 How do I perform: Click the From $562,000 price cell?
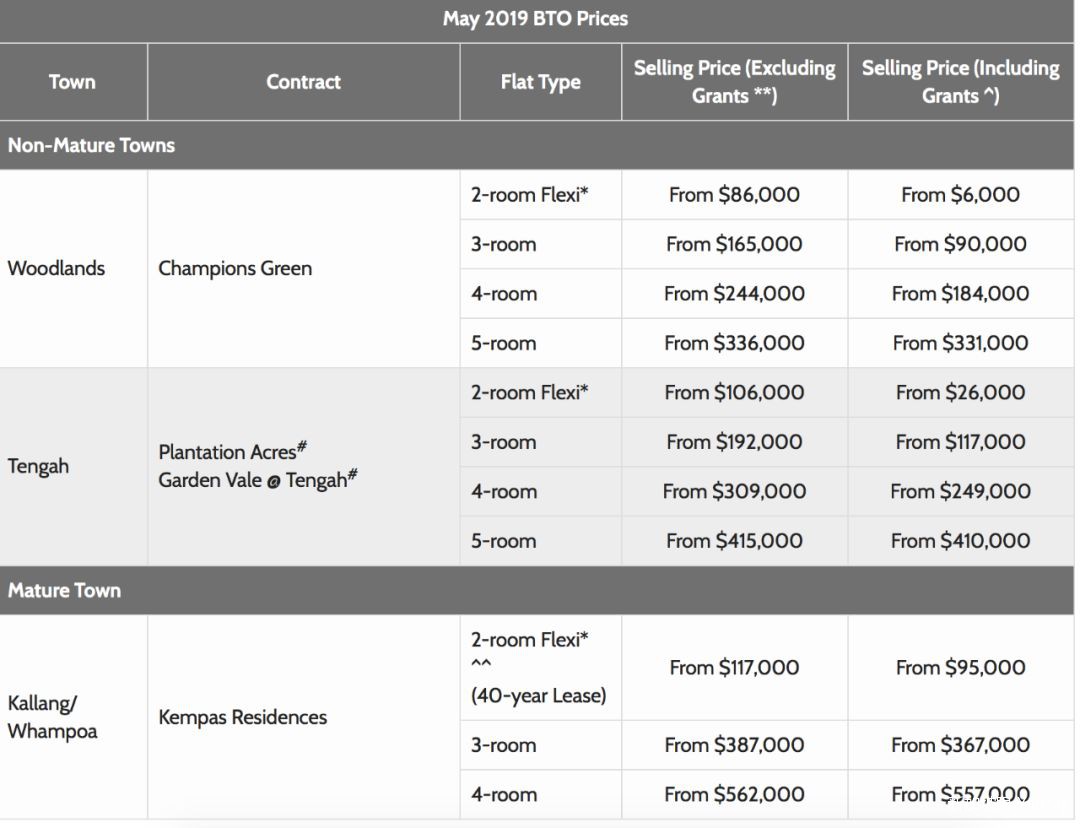click(x=734, y=795)
